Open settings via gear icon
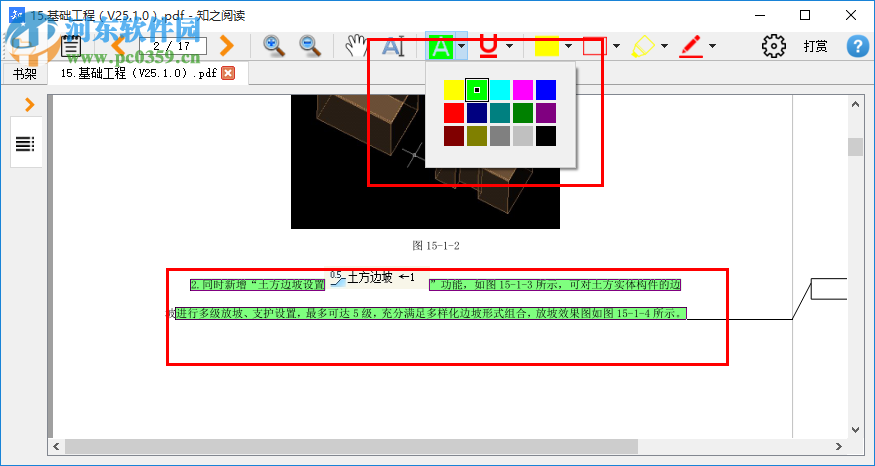875x466 pixels. point(773,46)
